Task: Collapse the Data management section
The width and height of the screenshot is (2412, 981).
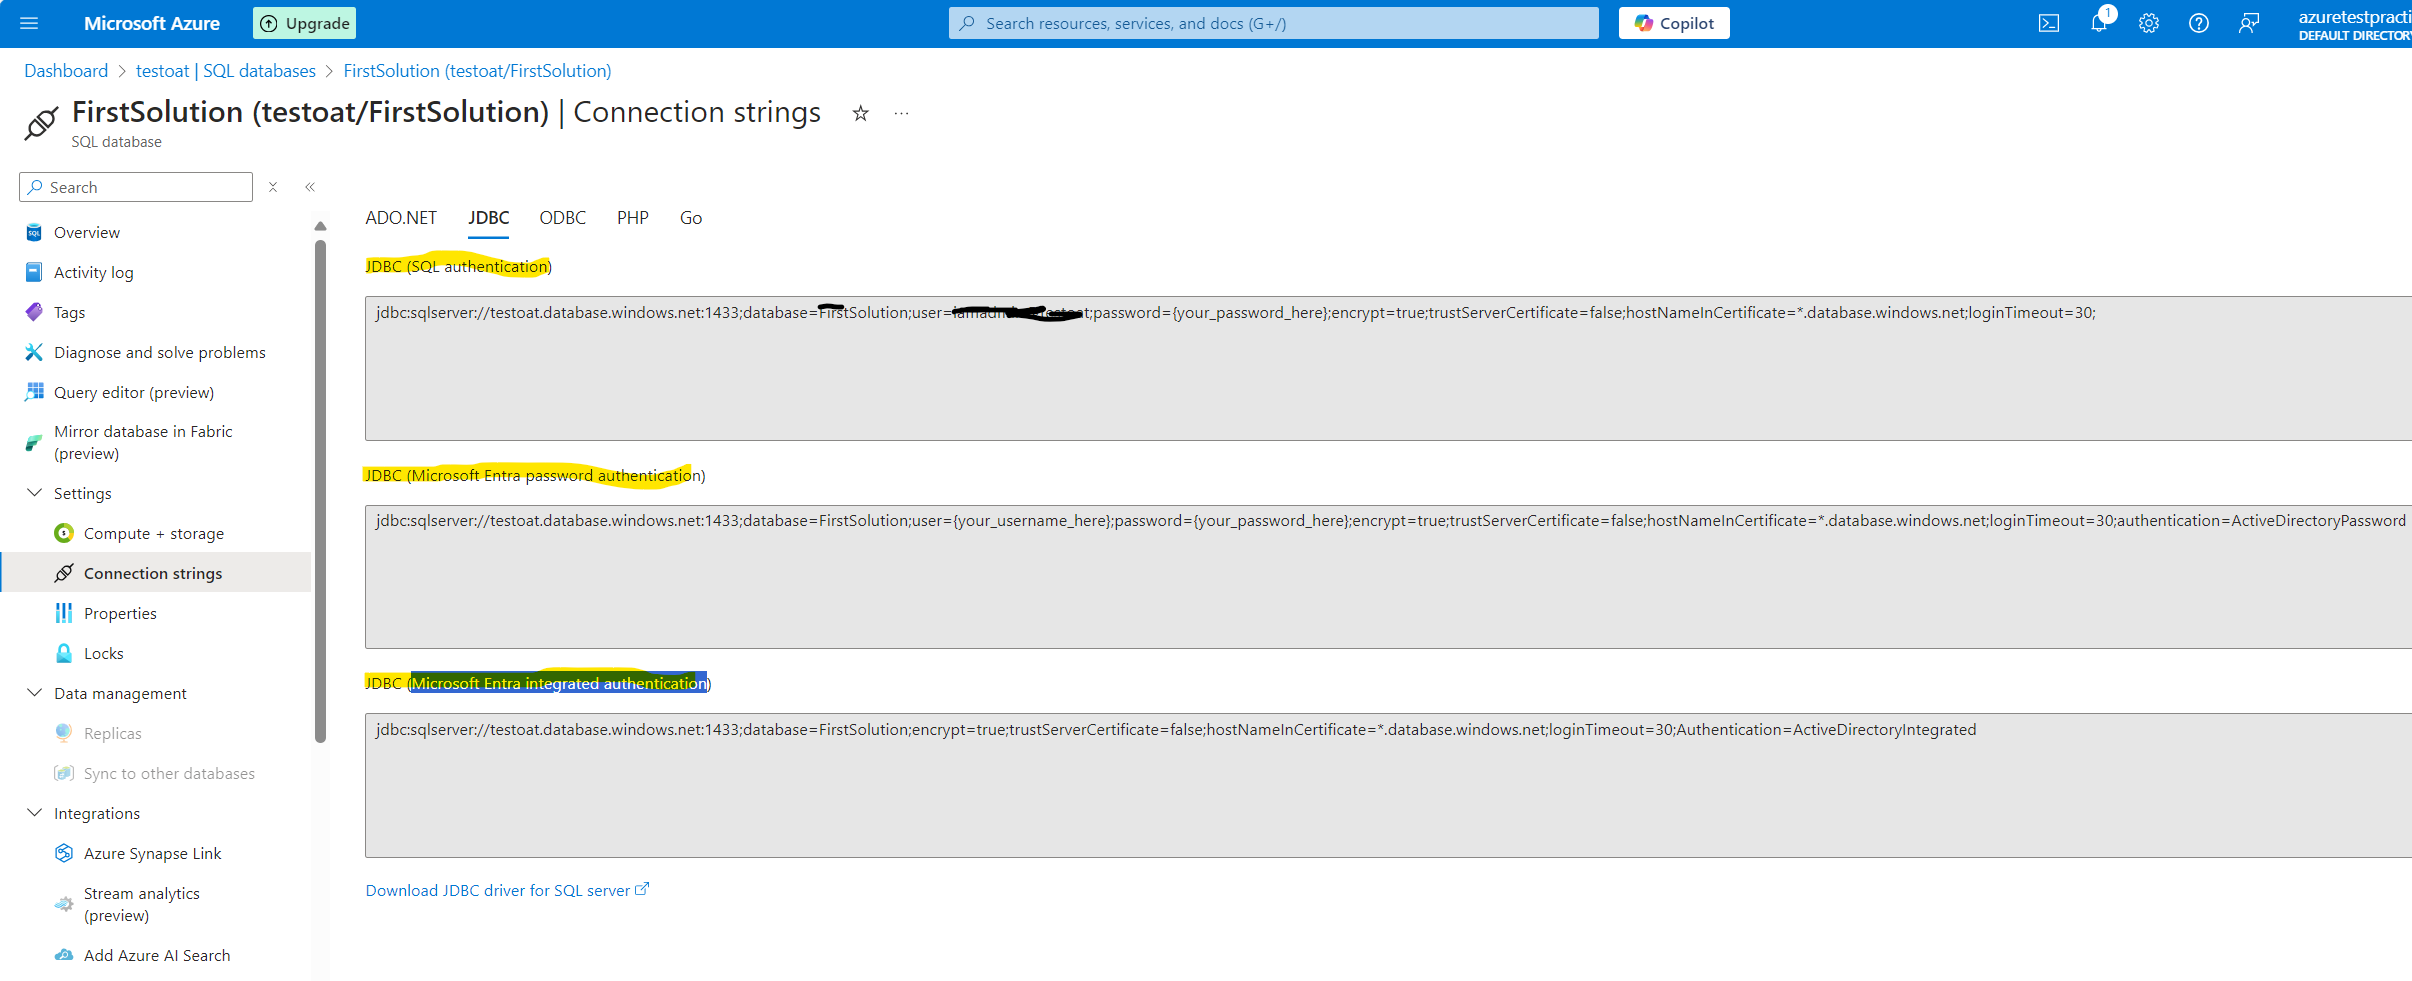Action: coord(34,693)
